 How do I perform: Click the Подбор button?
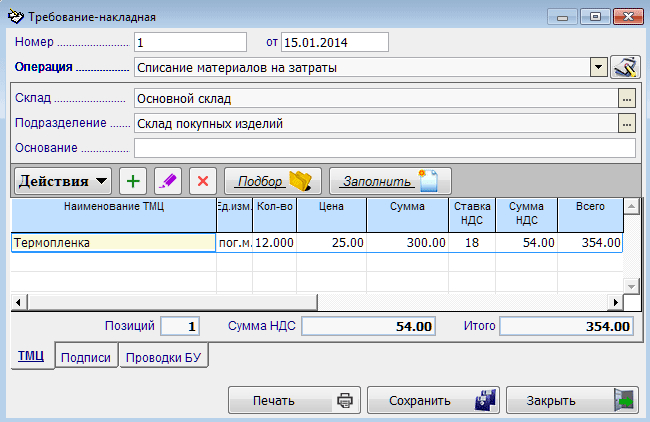click(273, 181)
